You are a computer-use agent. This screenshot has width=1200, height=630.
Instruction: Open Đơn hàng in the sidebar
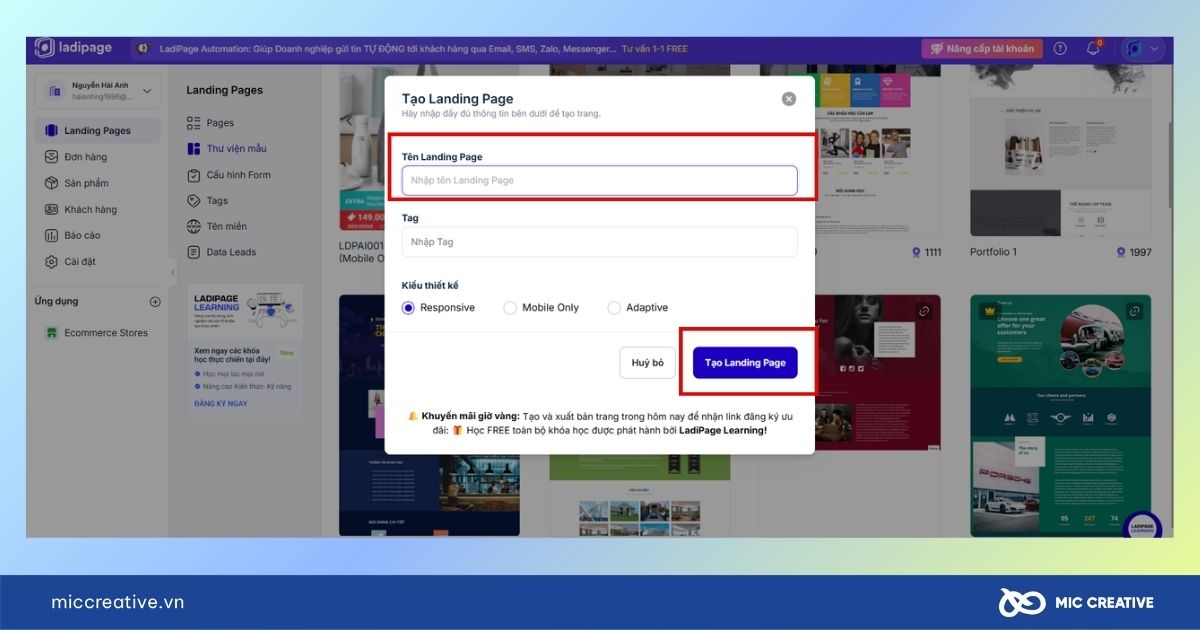pos(85,157)
